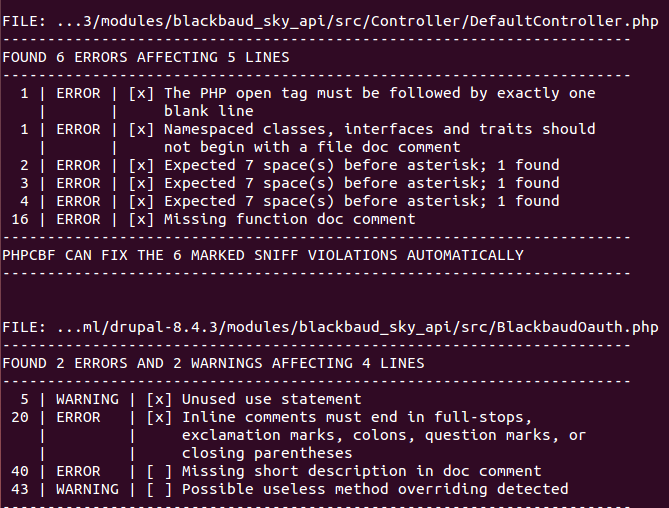
Task: Click the [x] marker beside "The PHP open tag"
Action: tap(141, 93)
